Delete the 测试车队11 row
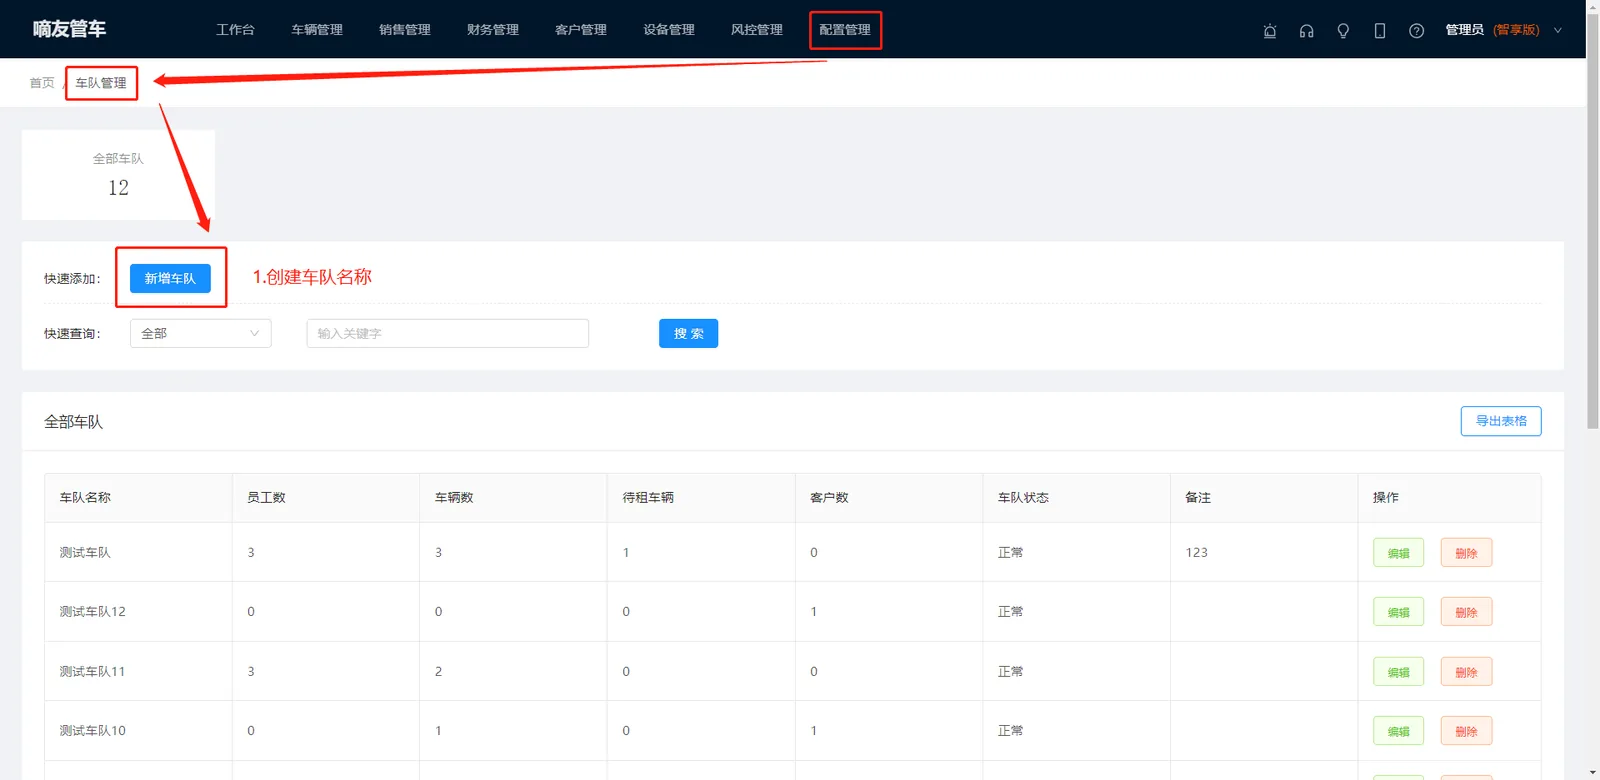 1466,672
